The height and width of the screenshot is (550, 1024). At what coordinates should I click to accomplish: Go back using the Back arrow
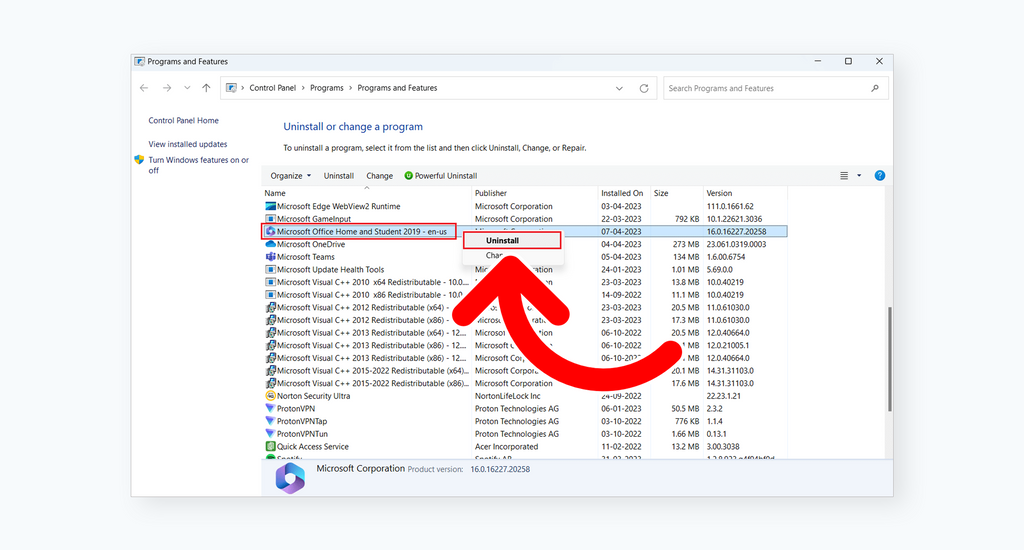tap(144, 88)
